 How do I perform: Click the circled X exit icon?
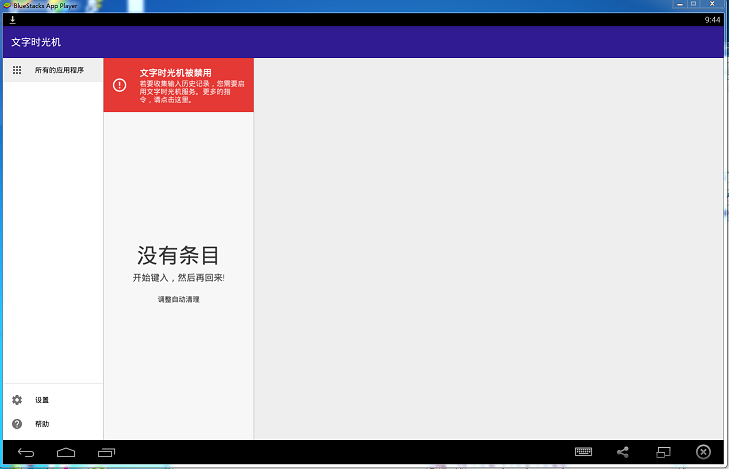[702, 452]
